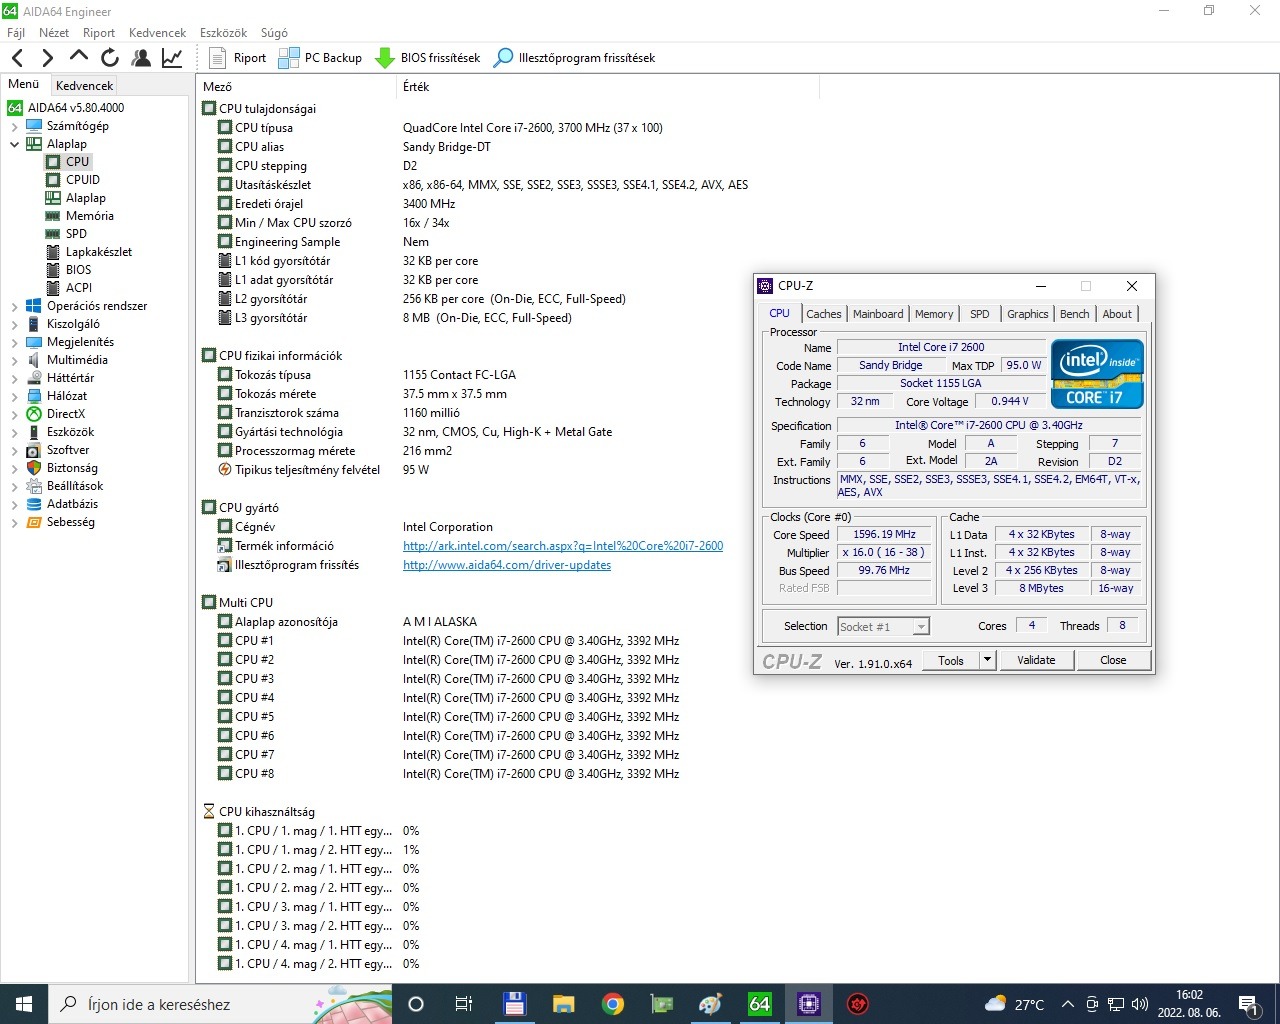
Task: Open Illesztőprogram frissítések in toolbar
Action: 575,58
